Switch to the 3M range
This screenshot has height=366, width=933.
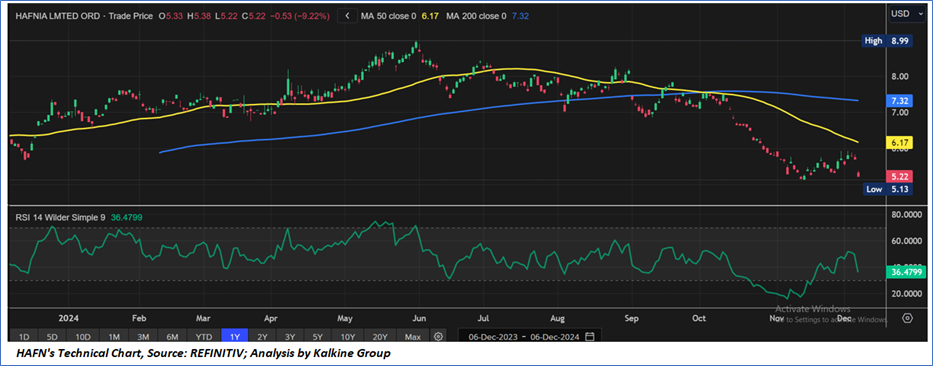click(143, 337)
